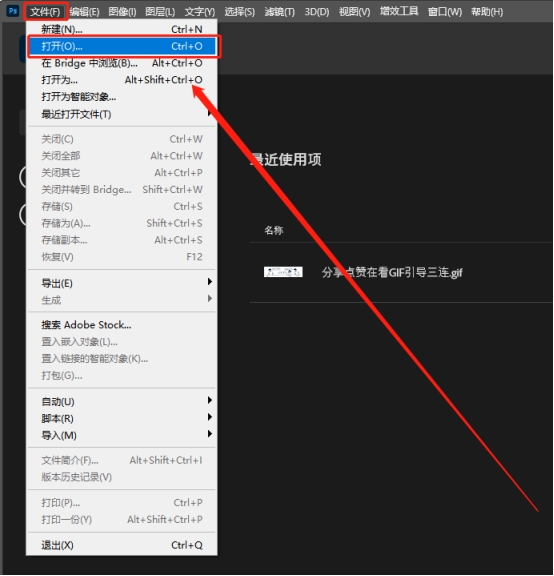This screenshot has width=554, height=576.
Task: Open the 图像(I) menu
Action: click(122, 12)
